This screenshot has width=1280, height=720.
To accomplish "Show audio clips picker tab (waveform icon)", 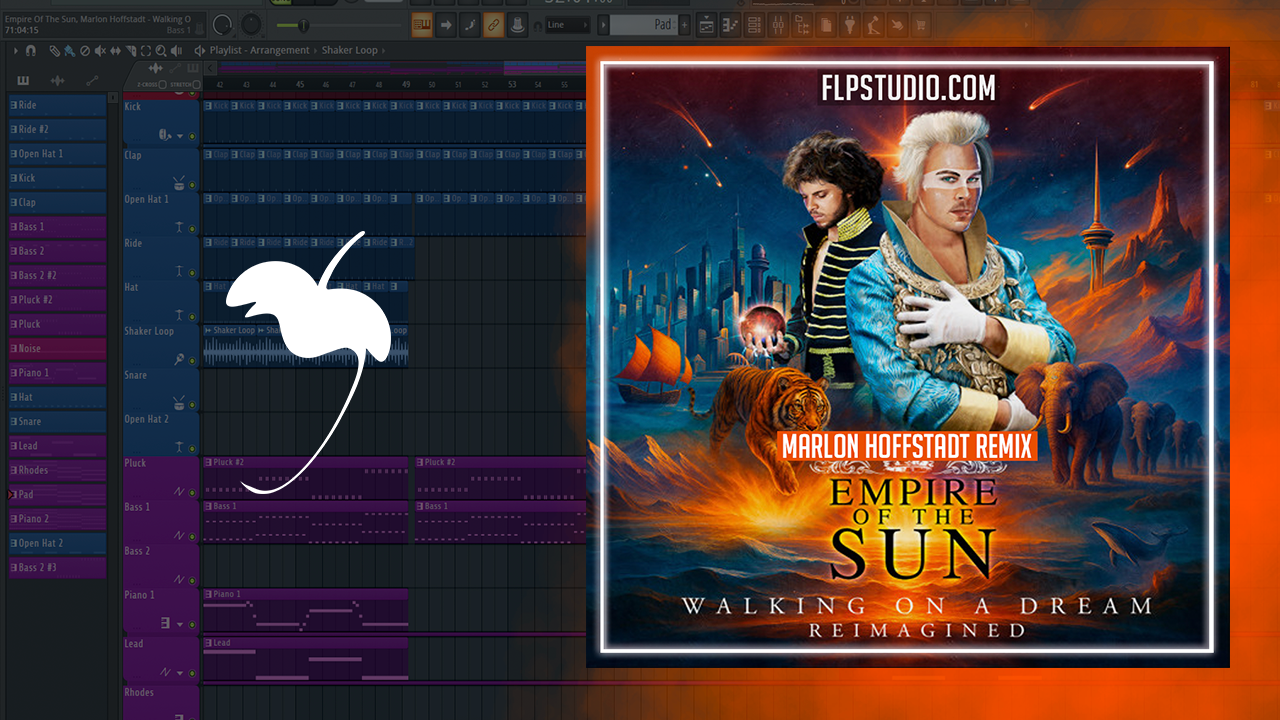I will pyautogui.click(x=57, y=80).
